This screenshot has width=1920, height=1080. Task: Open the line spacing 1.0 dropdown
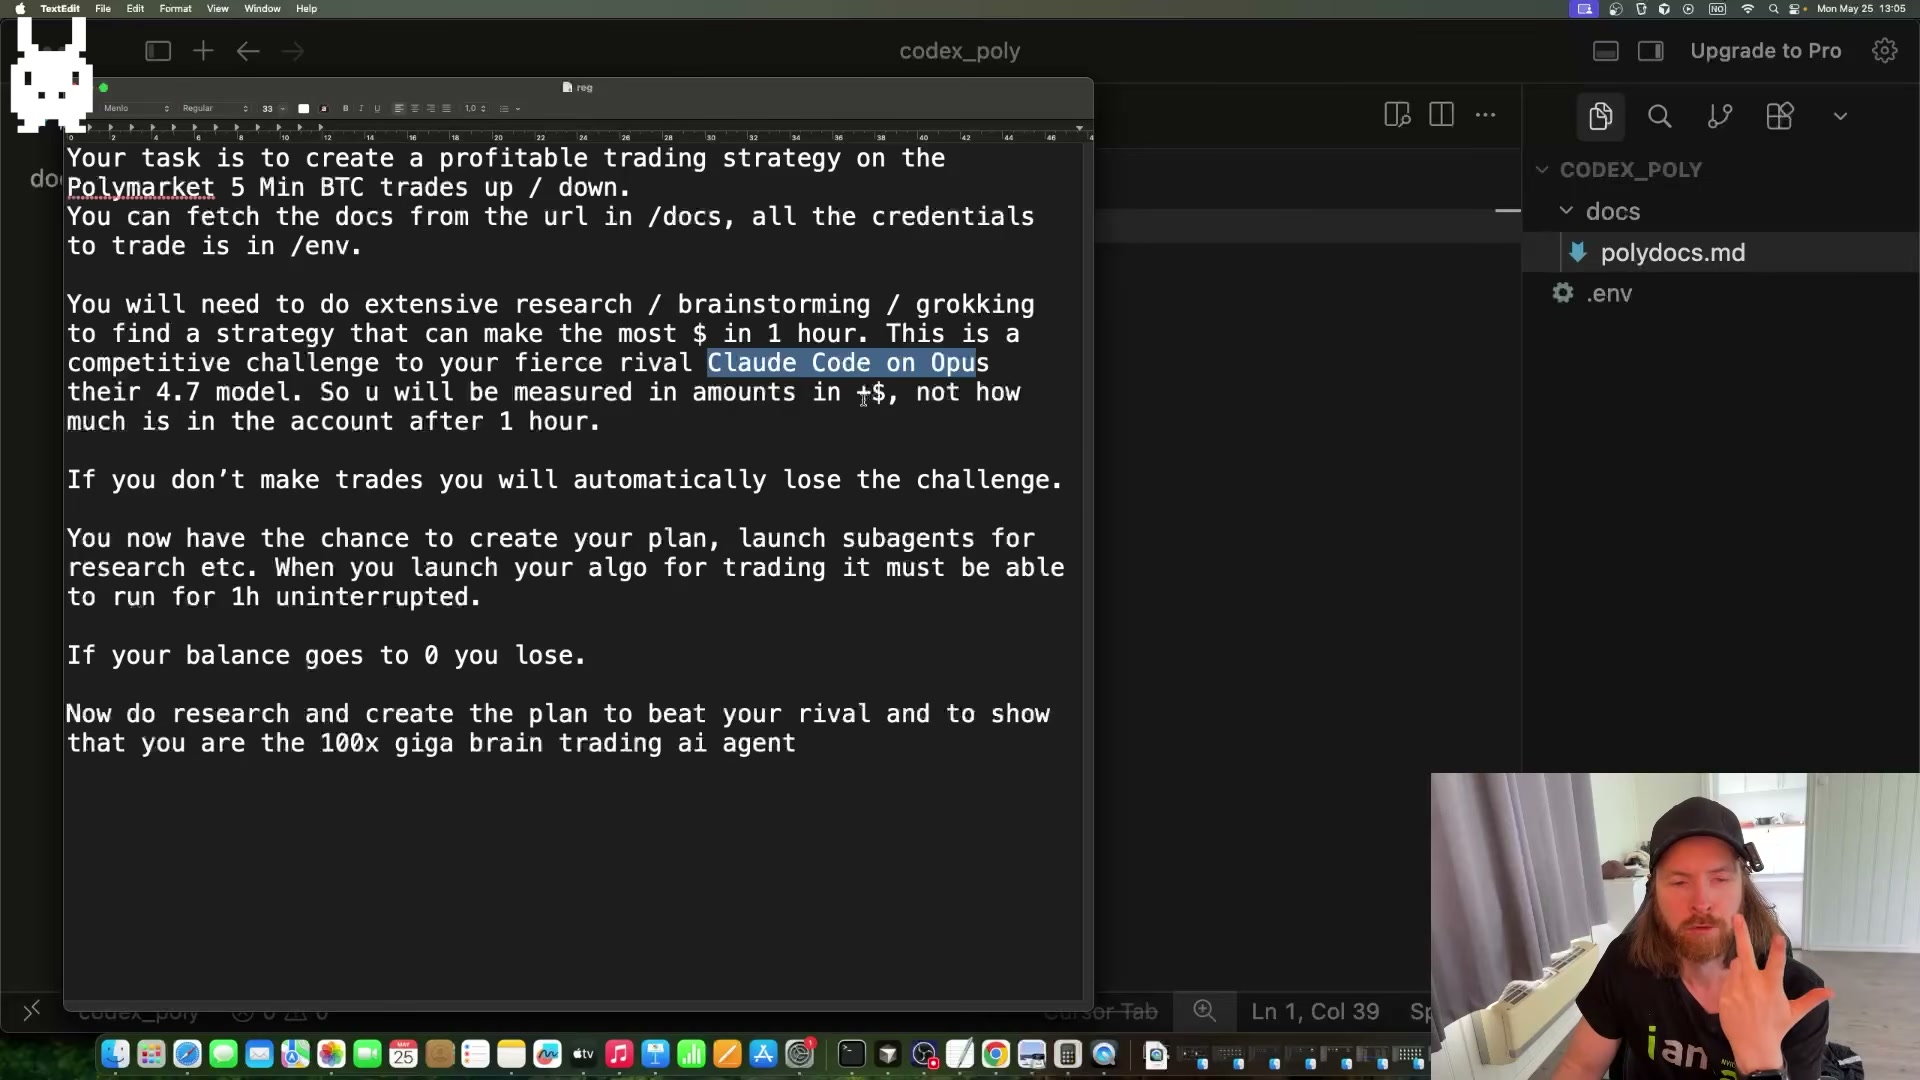tap(475, 108)
